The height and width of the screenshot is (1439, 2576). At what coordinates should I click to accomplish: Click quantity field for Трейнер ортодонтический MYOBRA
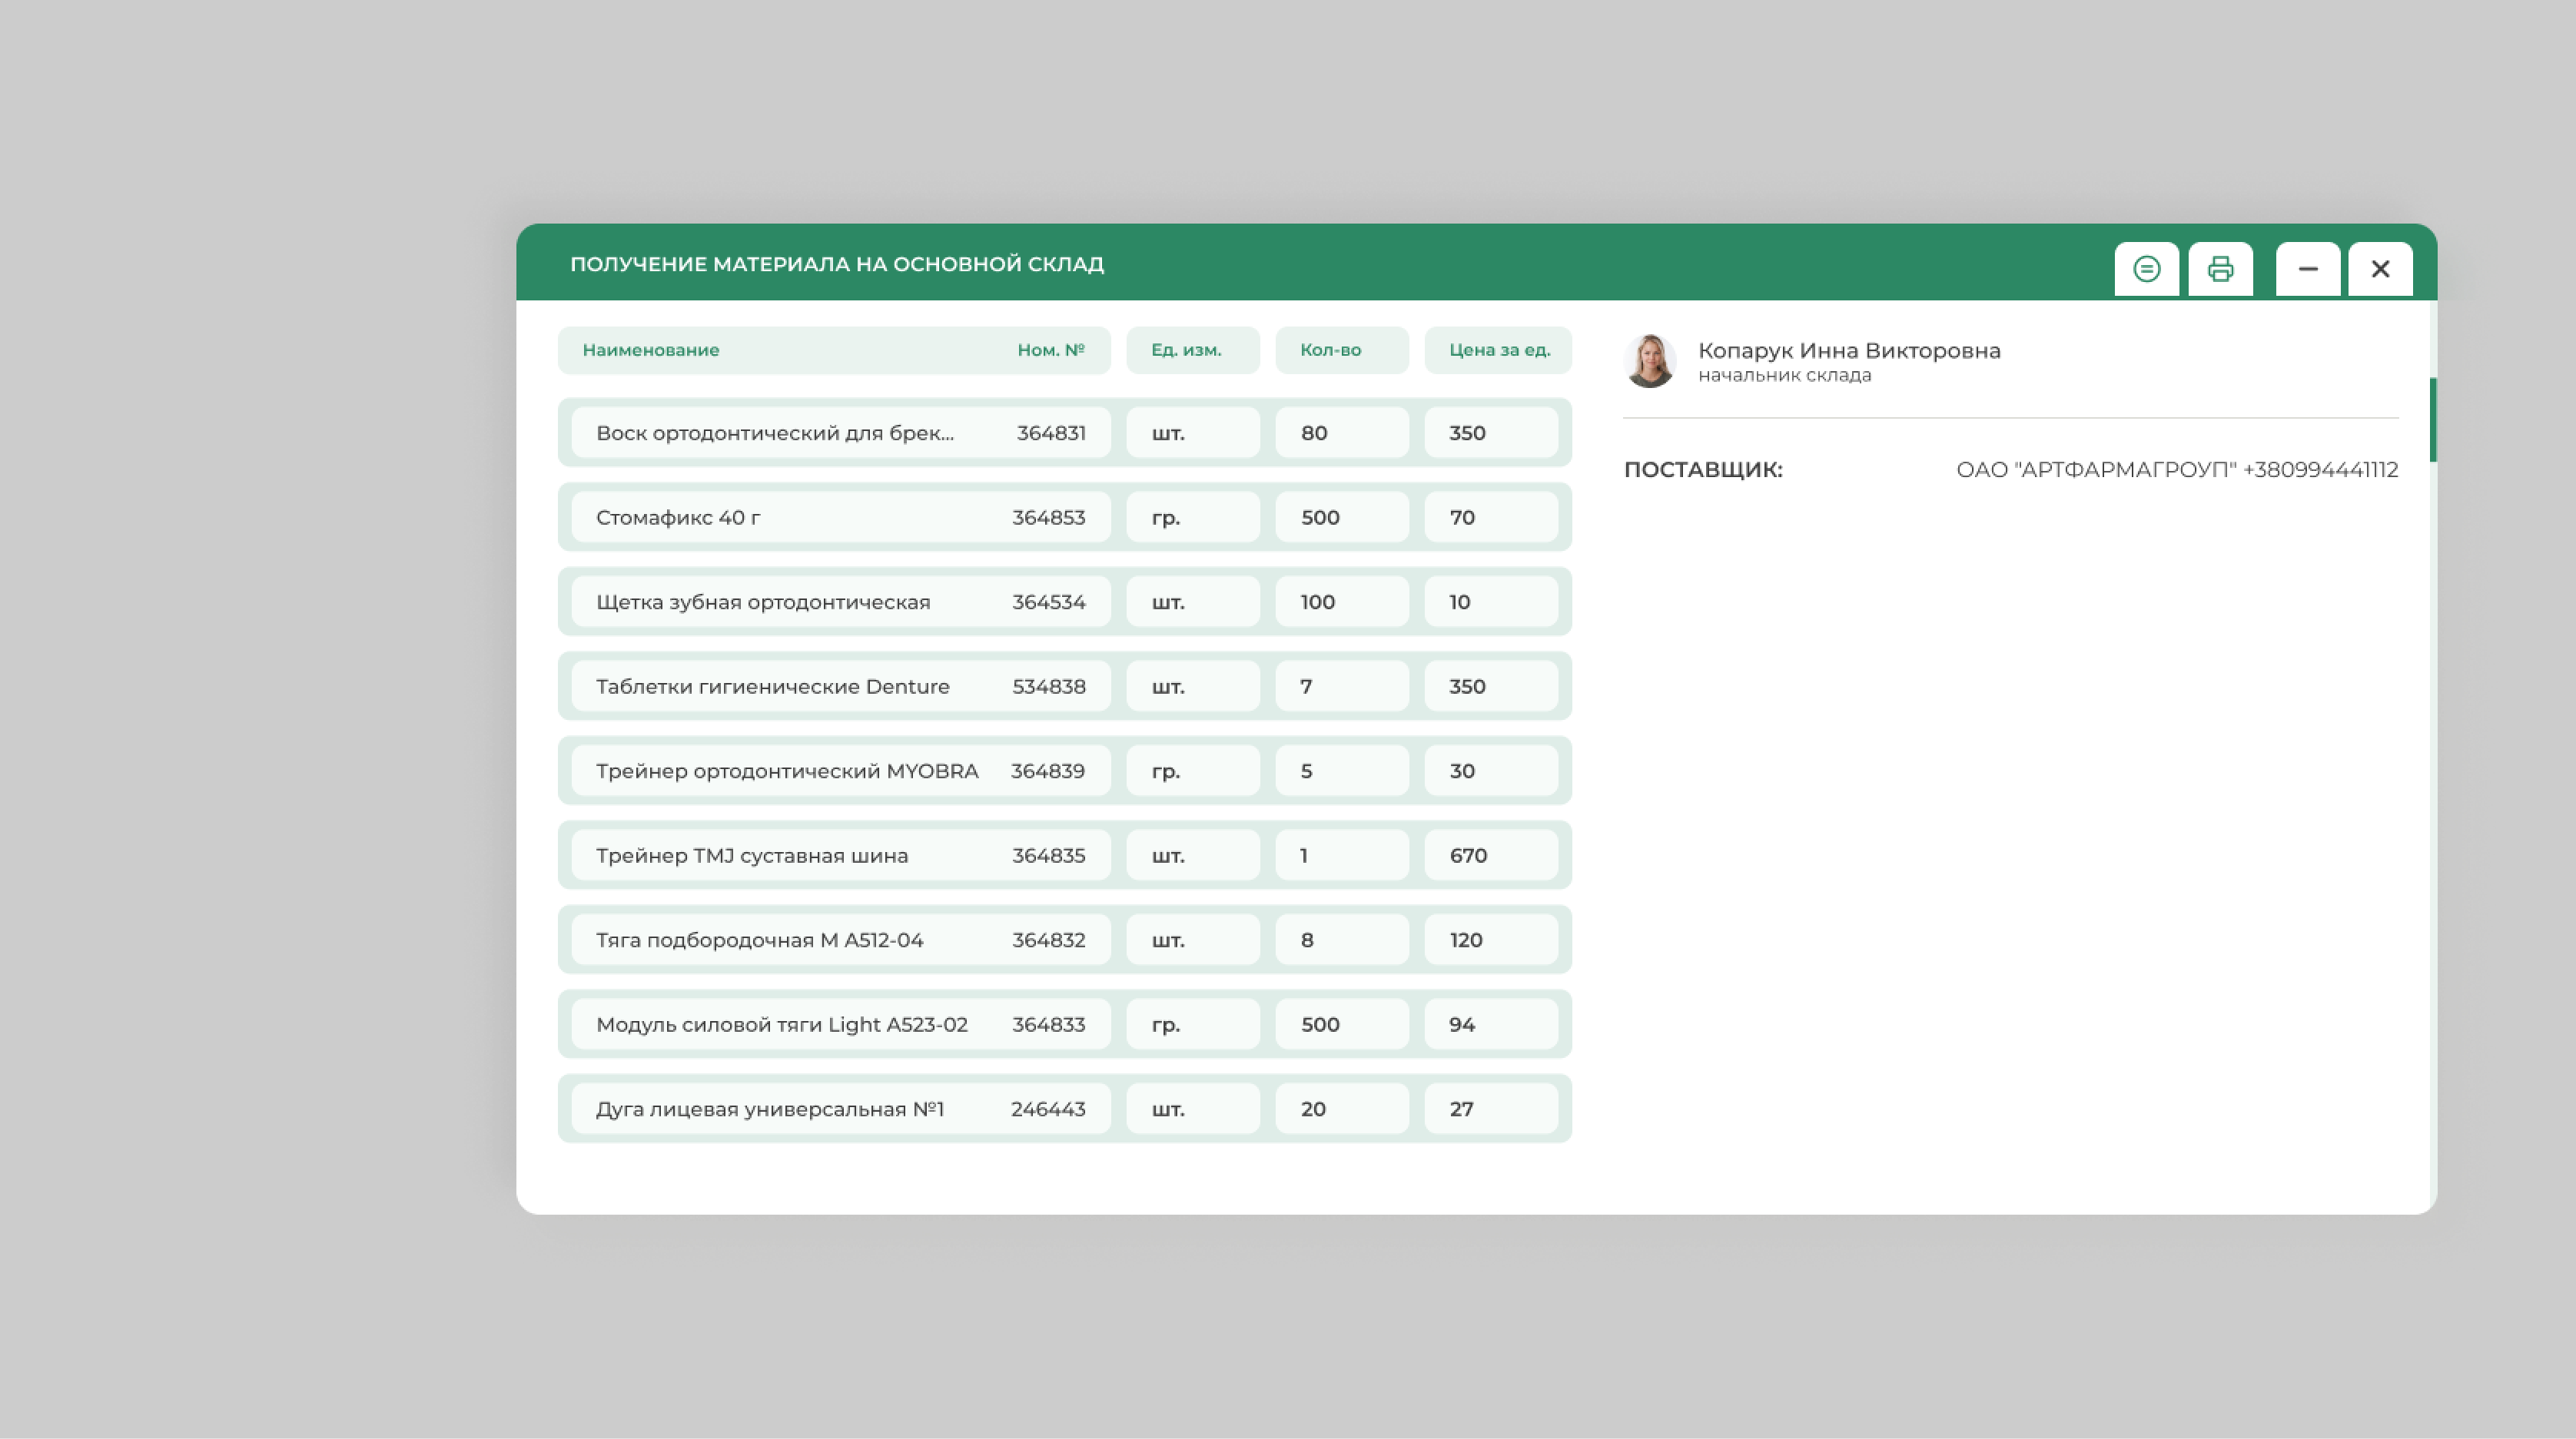tap(1341, 771)
